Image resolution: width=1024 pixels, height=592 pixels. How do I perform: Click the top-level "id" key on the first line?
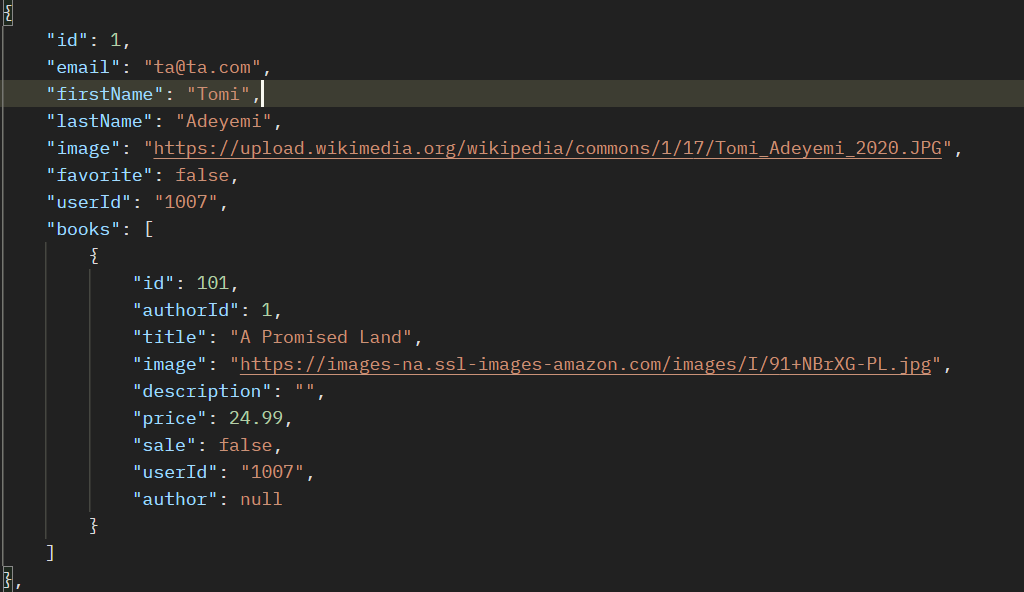pos(67,41)
